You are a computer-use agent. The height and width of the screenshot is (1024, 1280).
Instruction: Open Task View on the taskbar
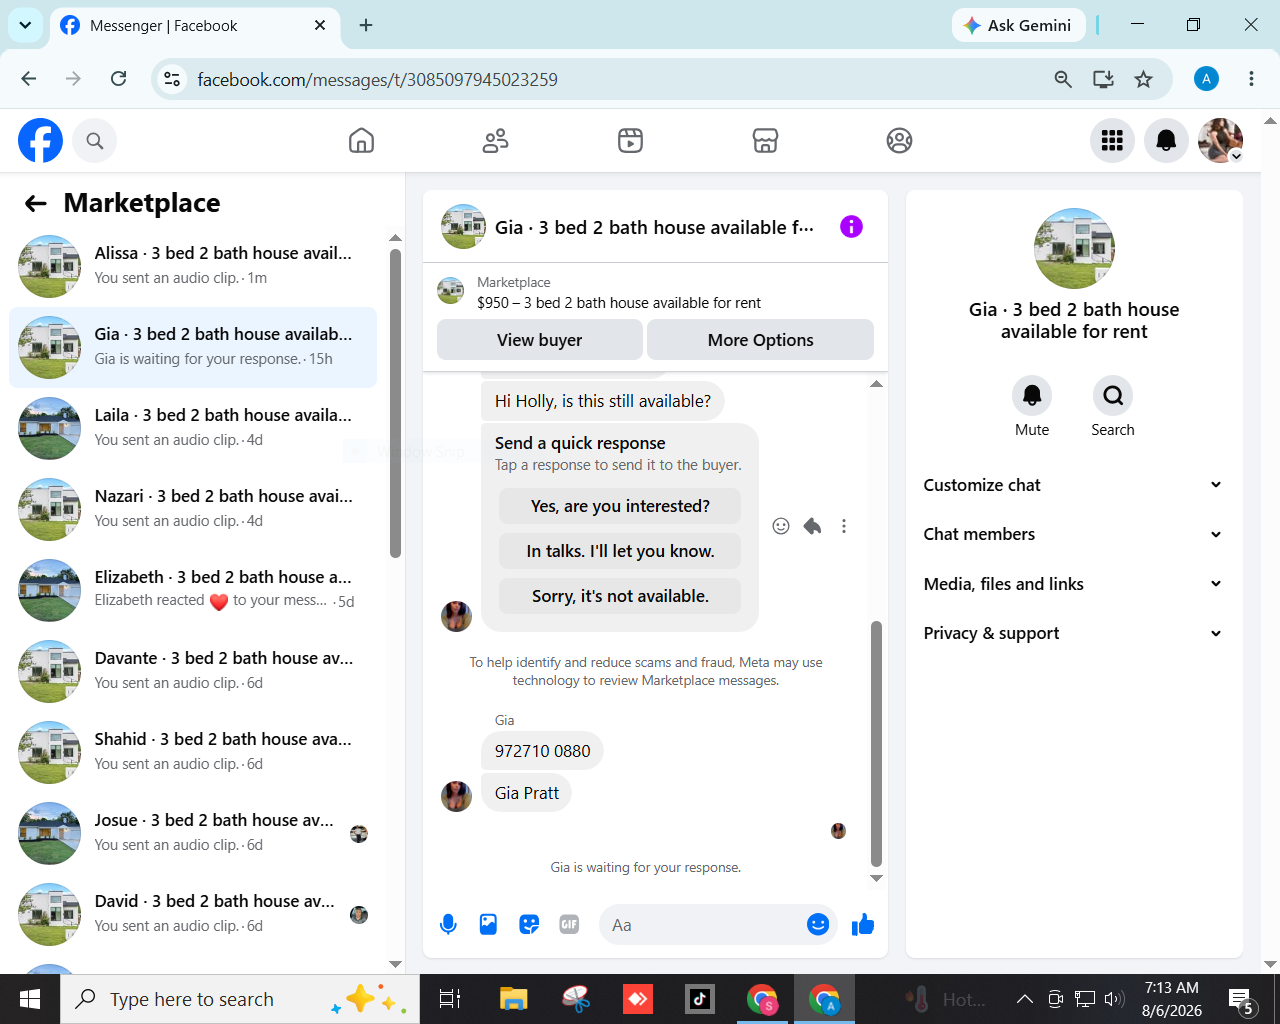(450, 999)
